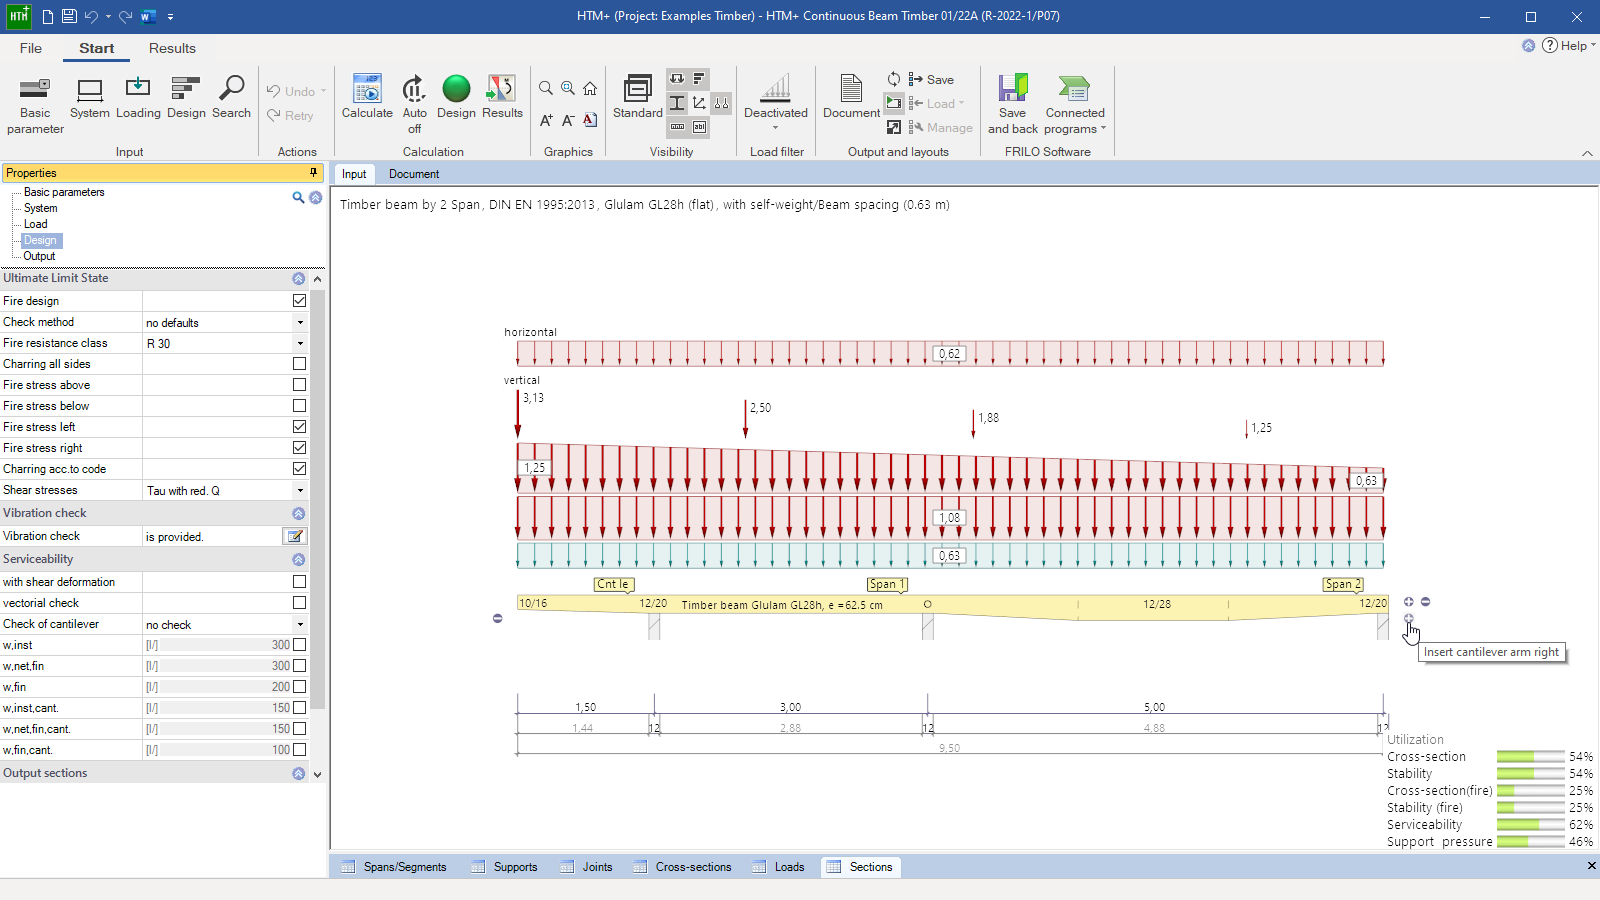Open the Design input icon in Input group
This screenshot has width=1600, height=900.
click(x=186, y=98)
